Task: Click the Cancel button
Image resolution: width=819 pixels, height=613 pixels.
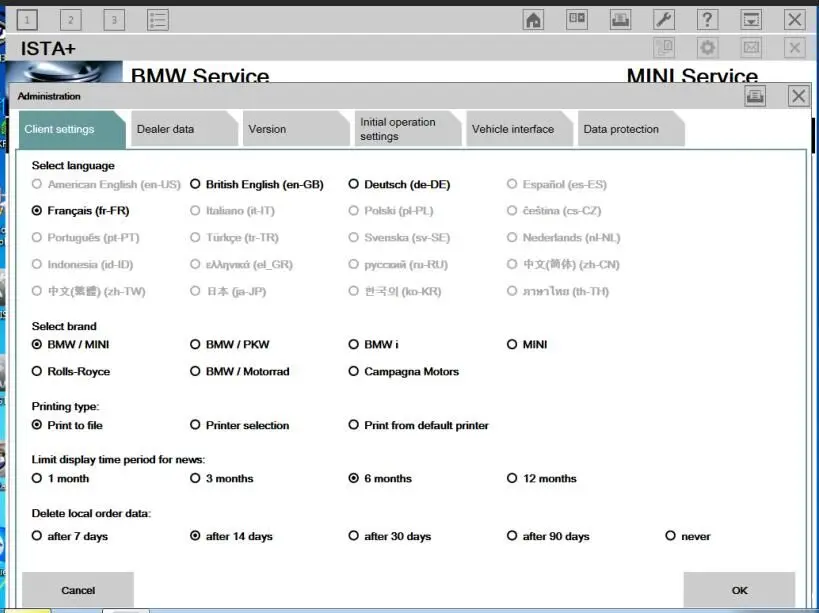Action: coord(78,590)
